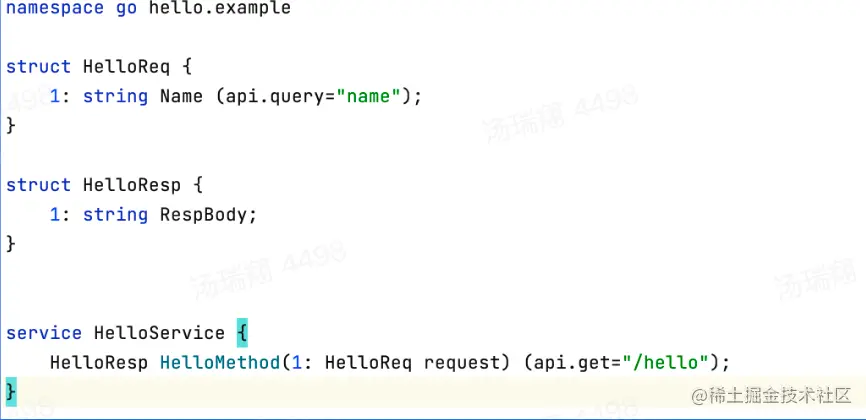Click struct keyword before HelloResp
This screenshot has height=420, width=866.
39,185
